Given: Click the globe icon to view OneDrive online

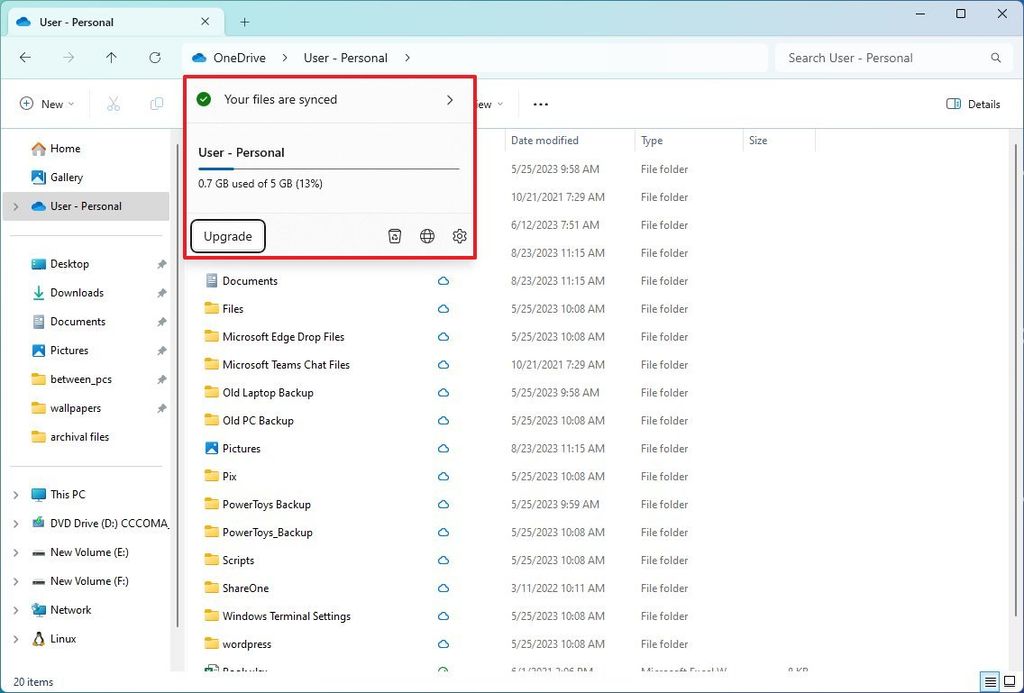Looking at the screenshot, I should [x=427, y=236].
